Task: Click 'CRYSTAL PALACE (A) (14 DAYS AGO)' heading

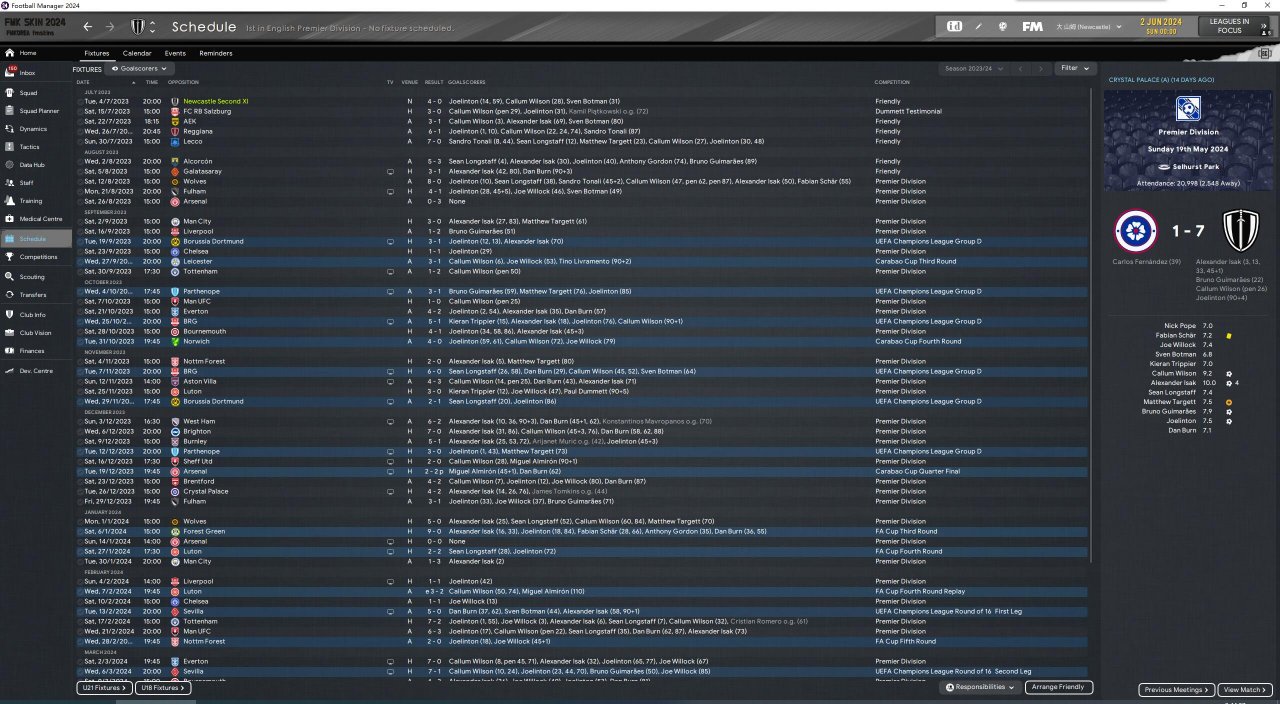Action: pos(1162,79)
